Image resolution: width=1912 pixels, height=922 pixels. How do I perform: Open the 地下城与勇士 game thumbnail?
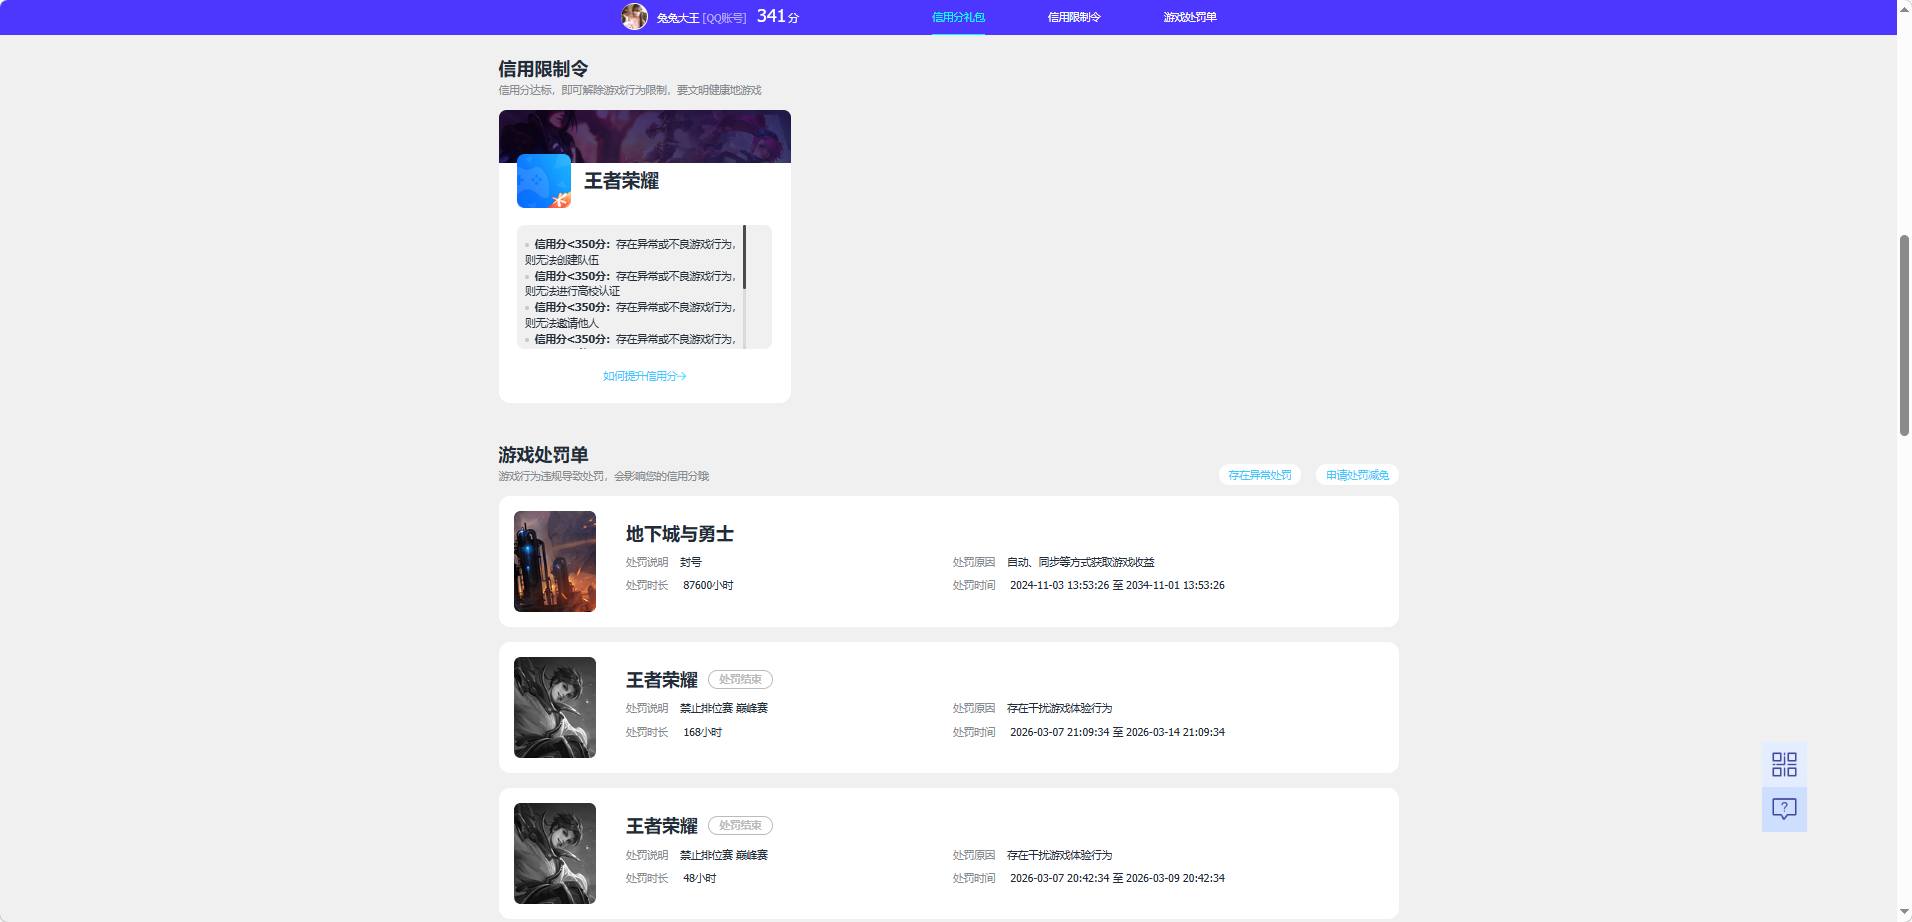[554, 561]
